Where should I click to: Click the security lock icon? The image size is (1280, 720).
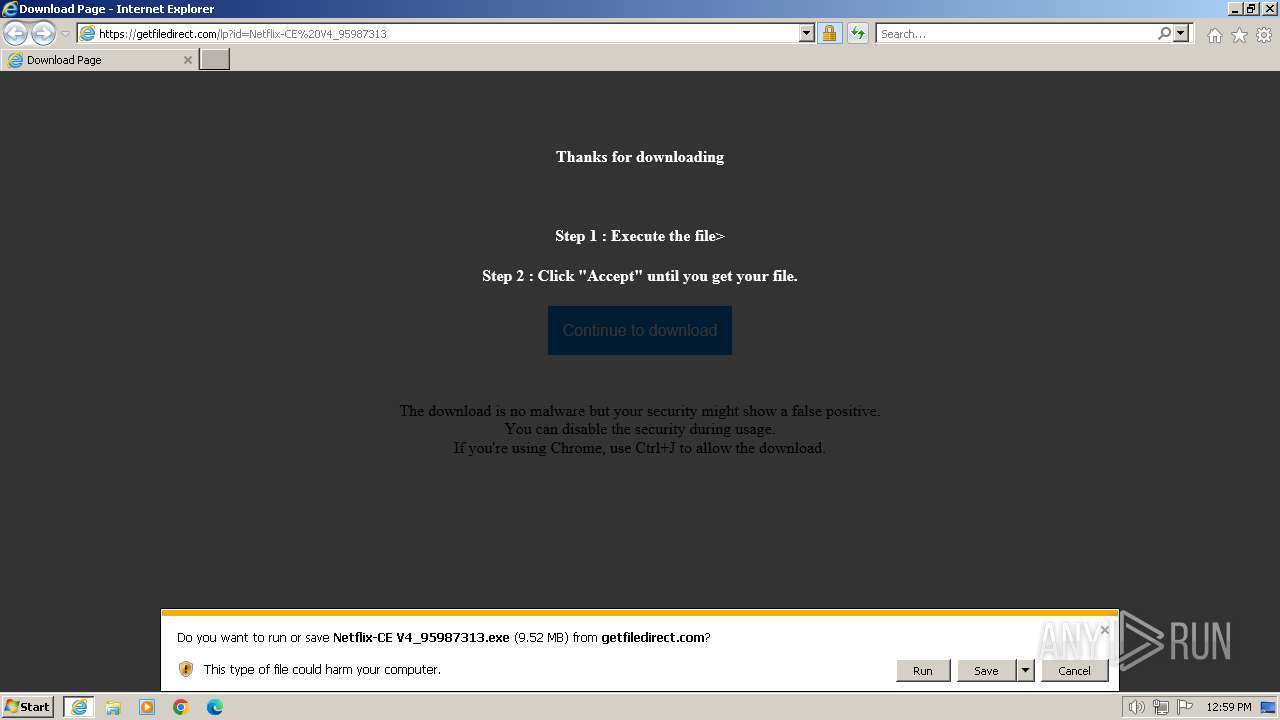click(829, 33)
